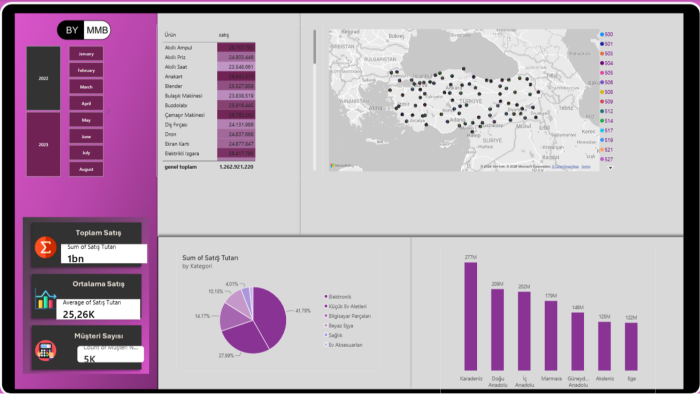Sort table by Ürün column header
This screenshot has height=394, width=700.
click(170, 35)
